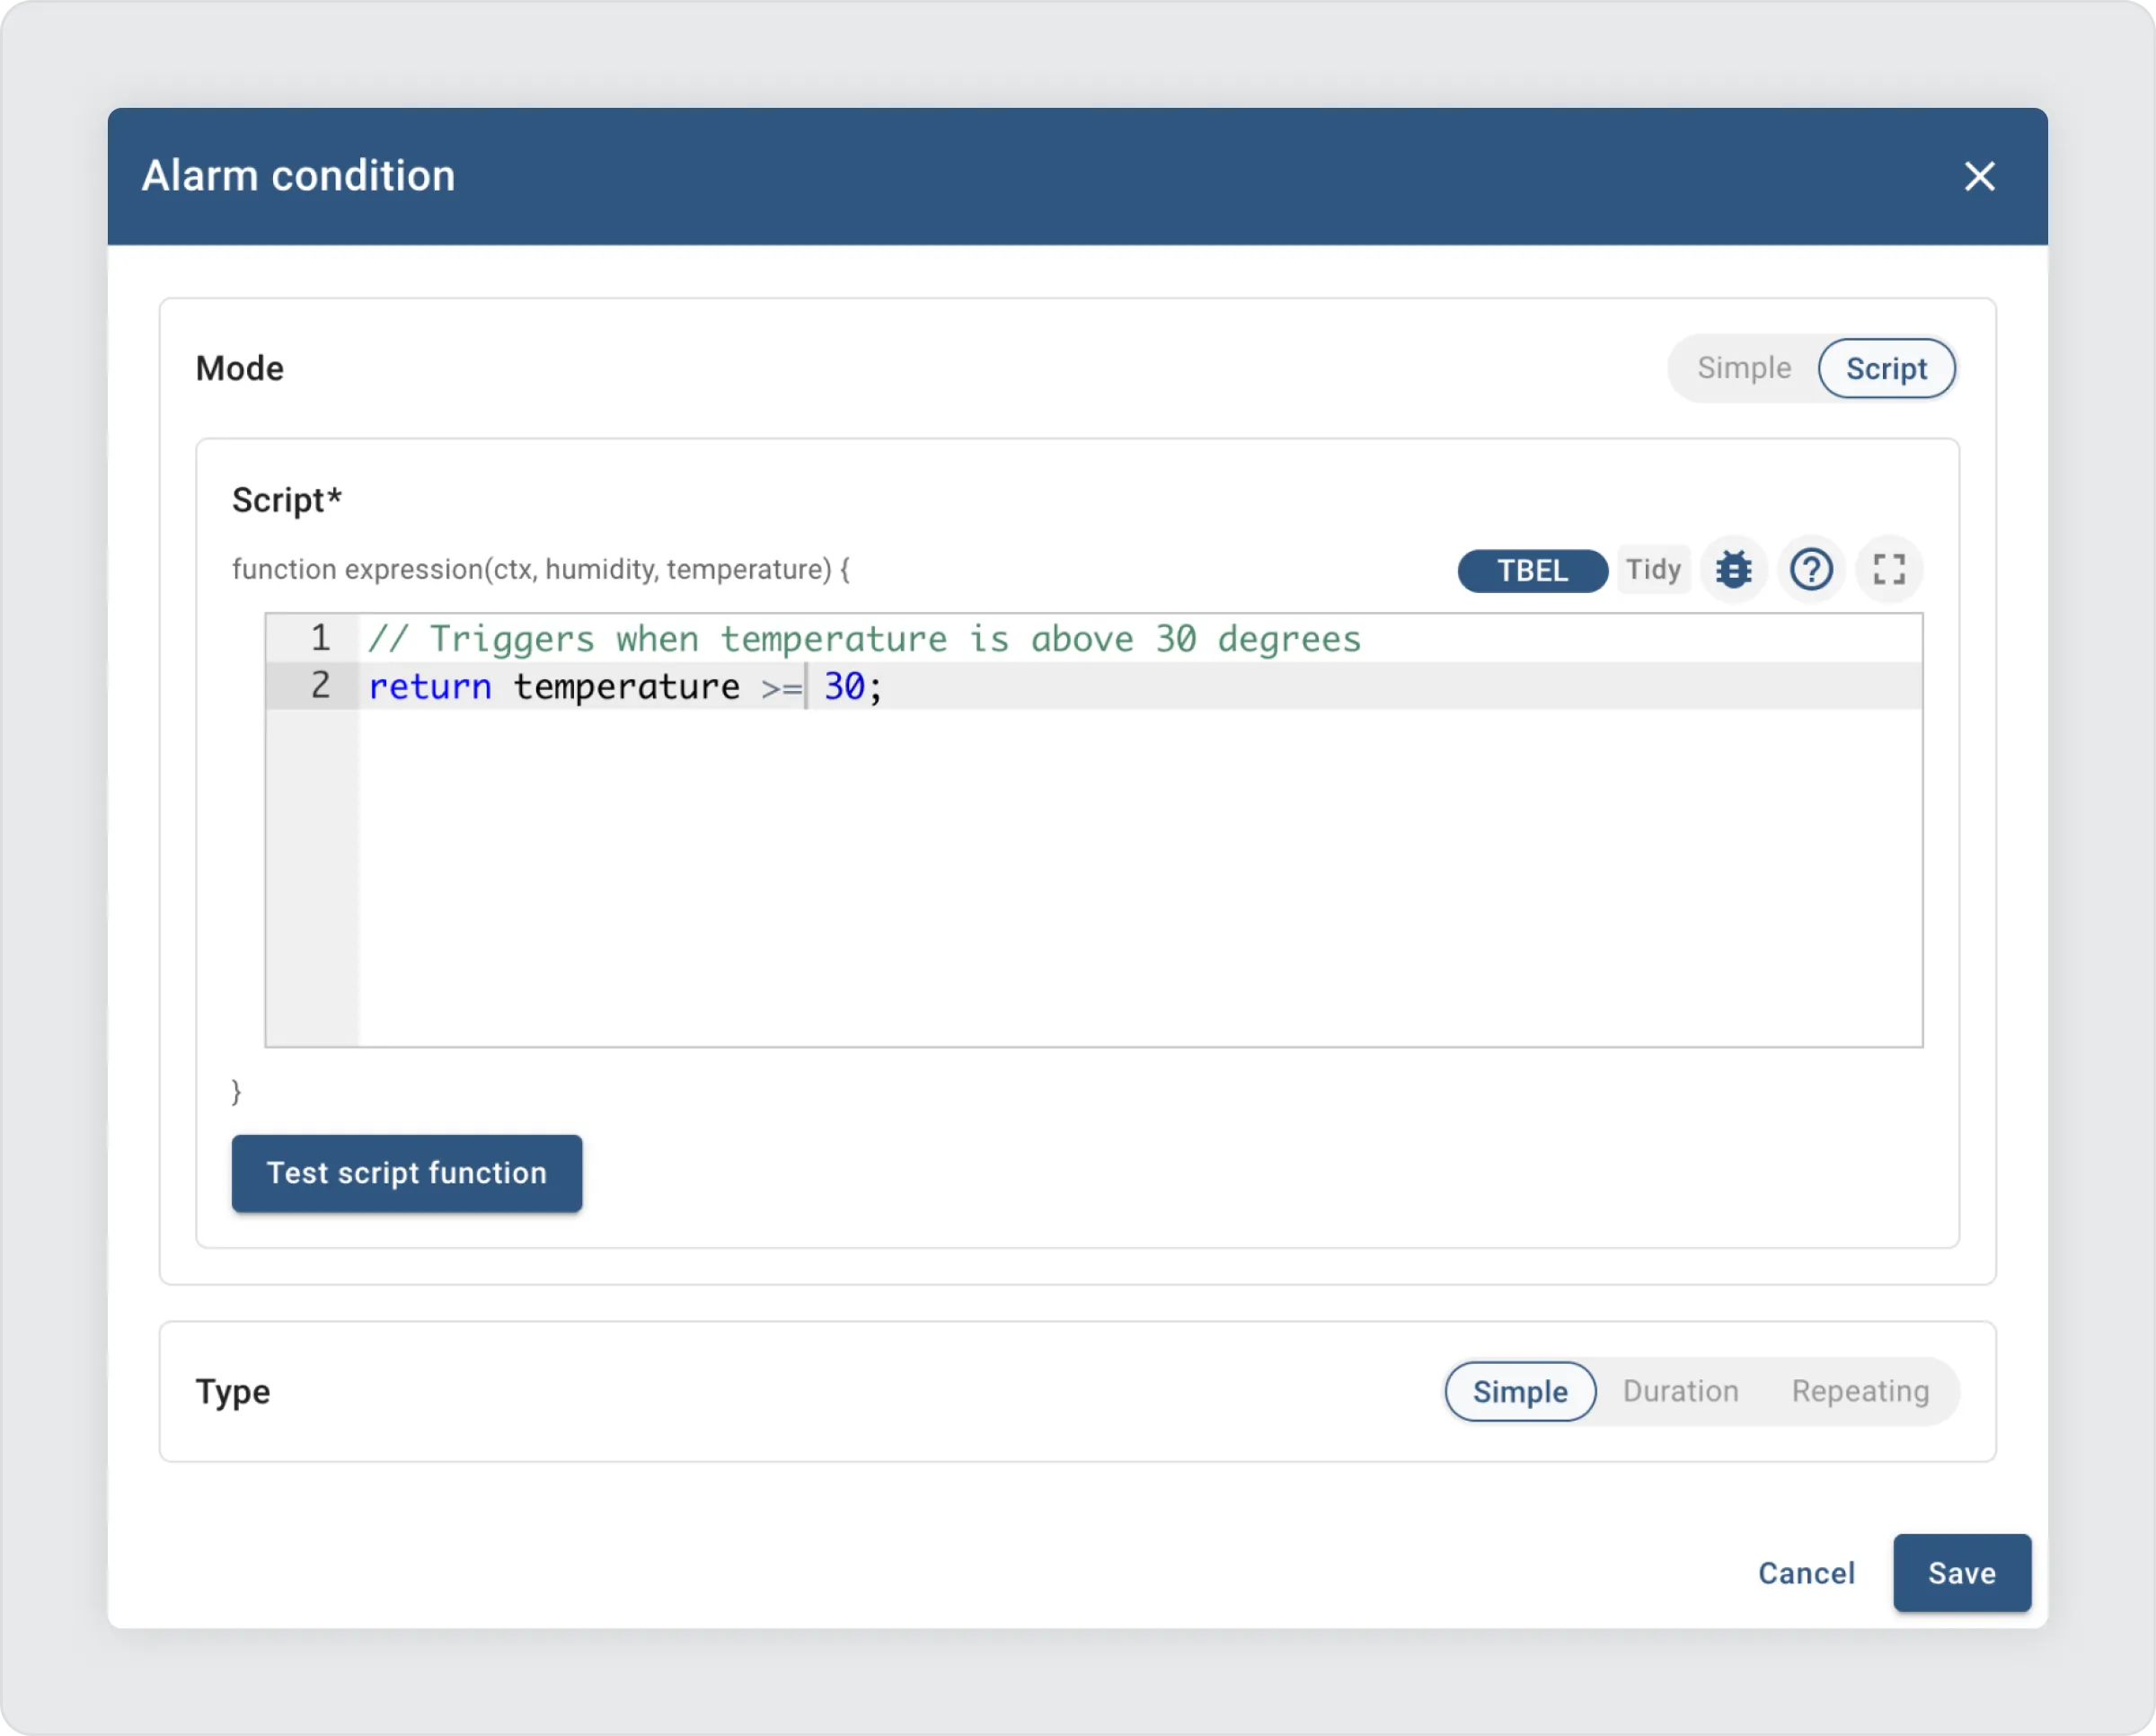The image size is (2156, 1736).
Task: Choose the Duration condition type
Action: [1680, 1391]
